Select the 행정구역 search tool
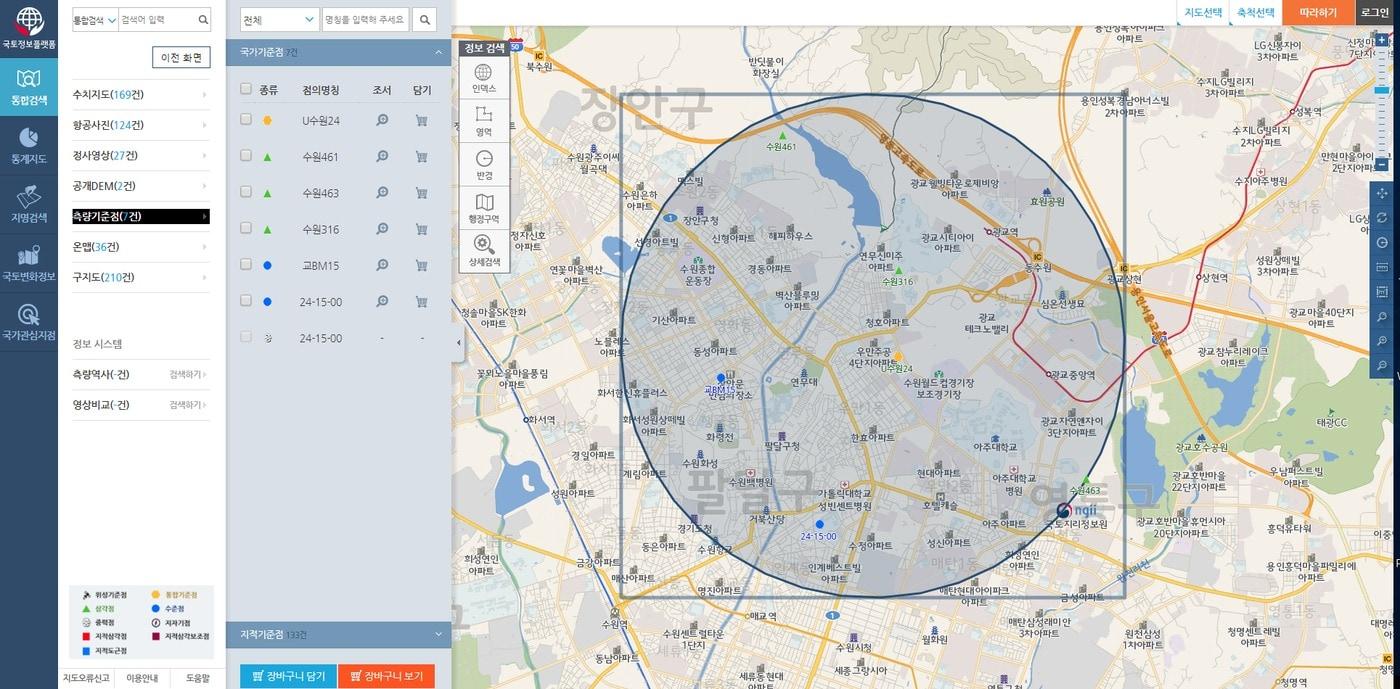This screenshot has height=689, width=1400. coord(484,208)
